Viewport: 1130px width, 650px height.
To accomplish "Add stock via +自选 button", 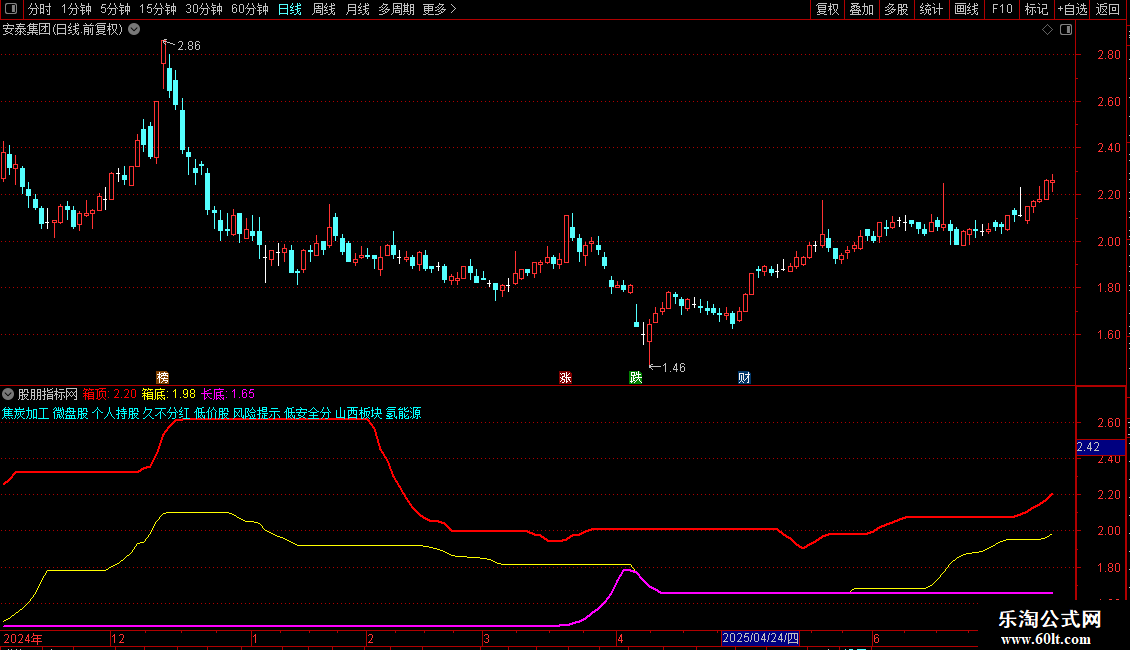I will tap(1072, 9).
